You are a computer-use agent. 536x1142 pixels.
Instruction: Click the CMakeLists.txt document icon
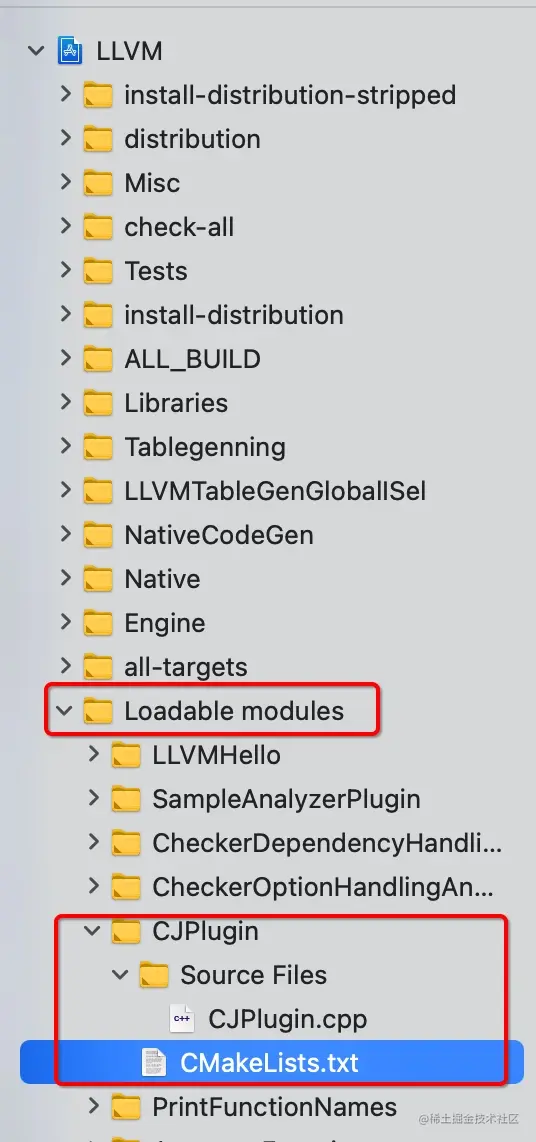coord(154,1063)
